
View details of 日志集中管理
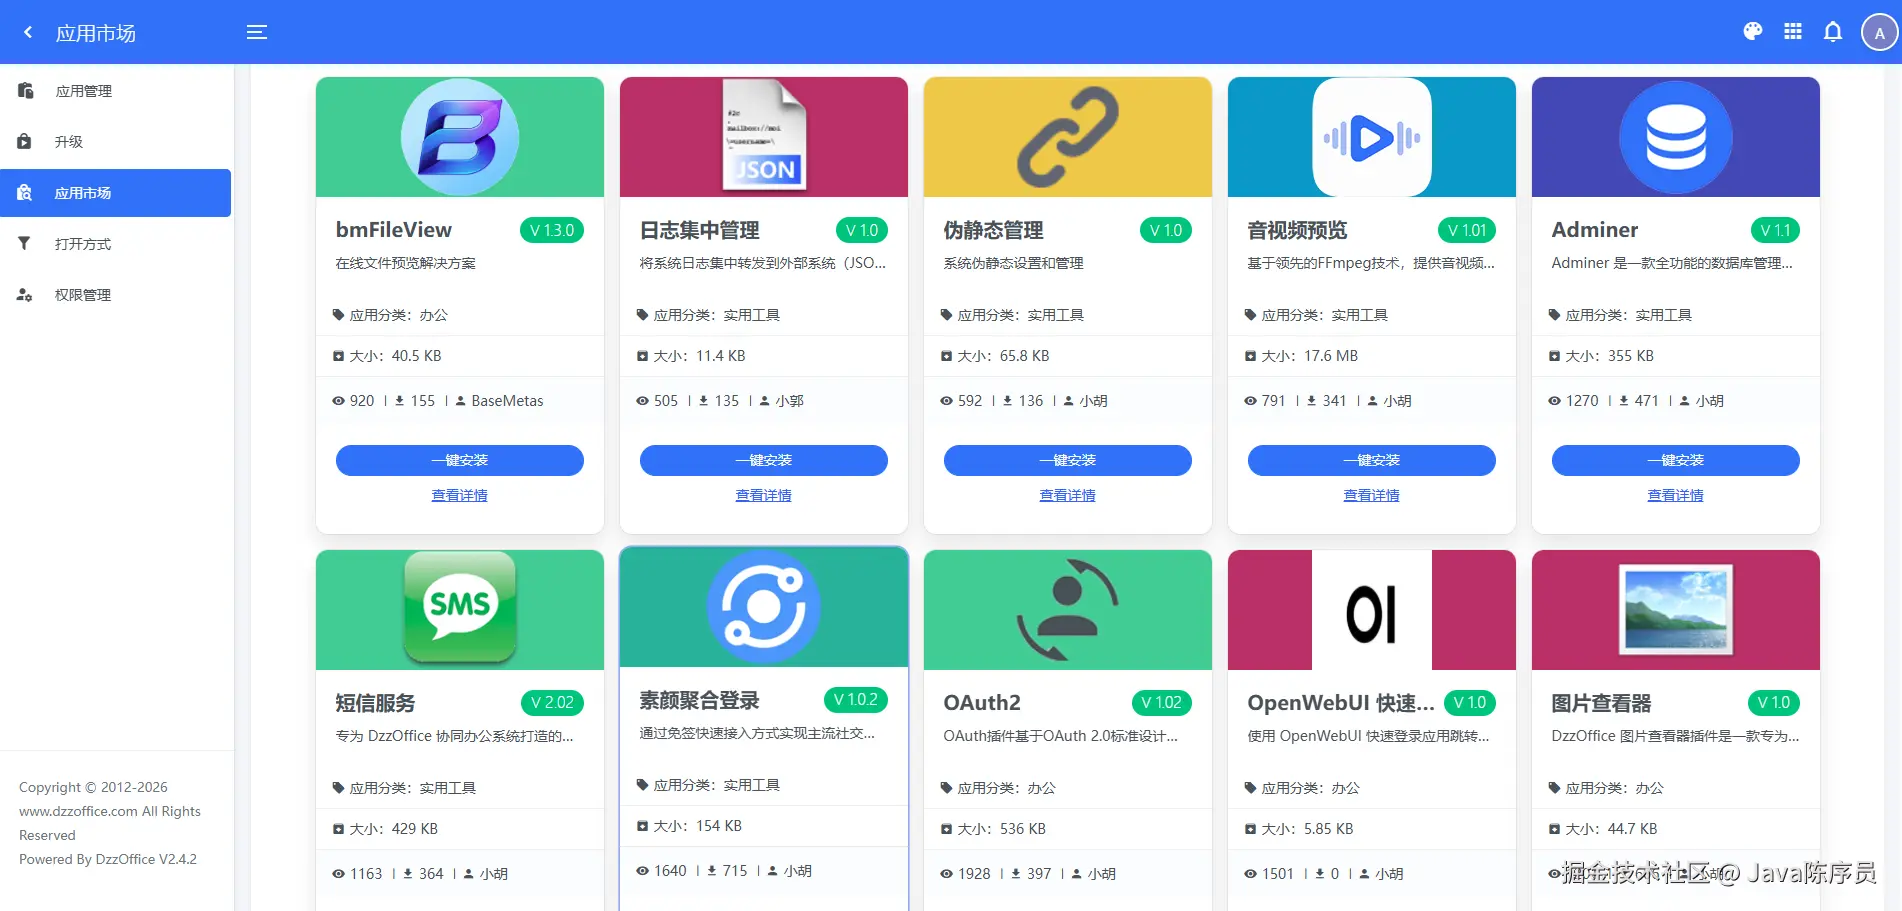[x=764, y=495]
